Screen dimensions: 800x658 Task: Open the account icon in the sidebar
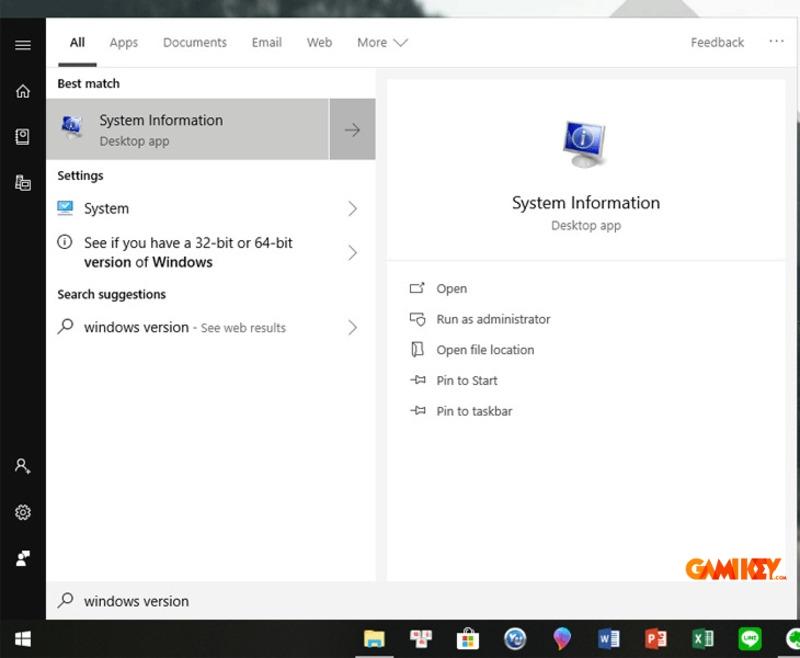(22, 466)
